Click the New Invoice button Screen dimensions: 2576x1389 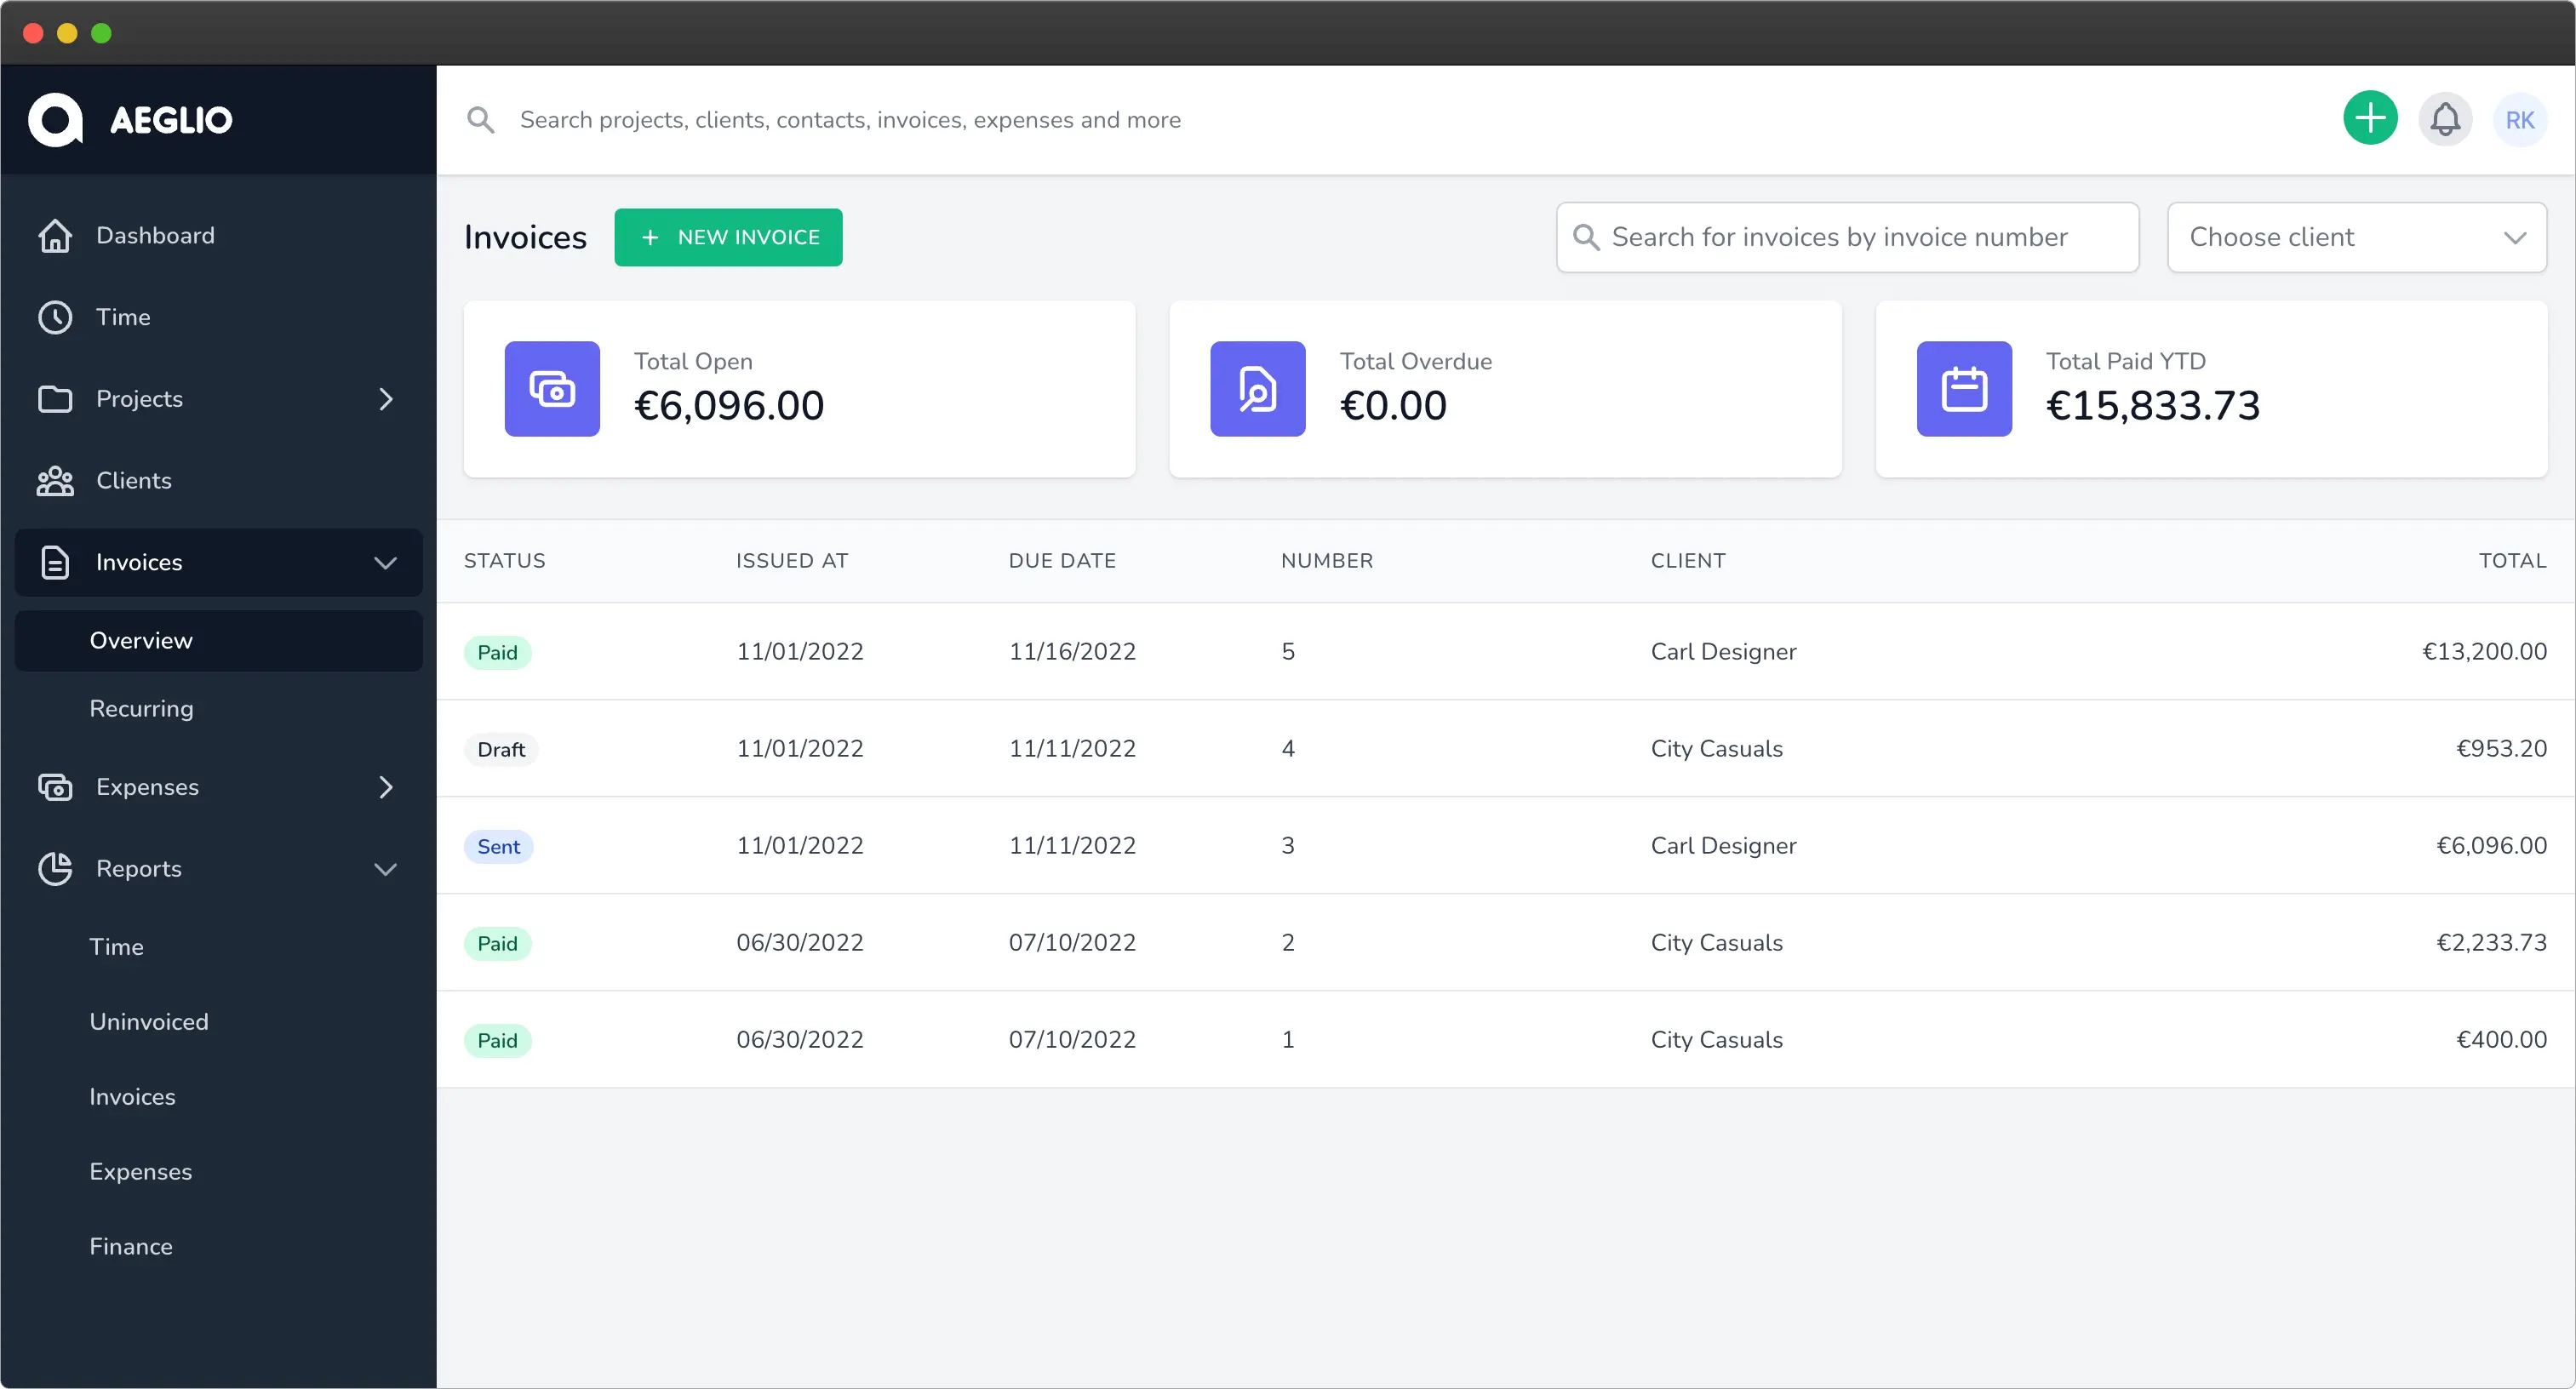click(x=728, y=237)
